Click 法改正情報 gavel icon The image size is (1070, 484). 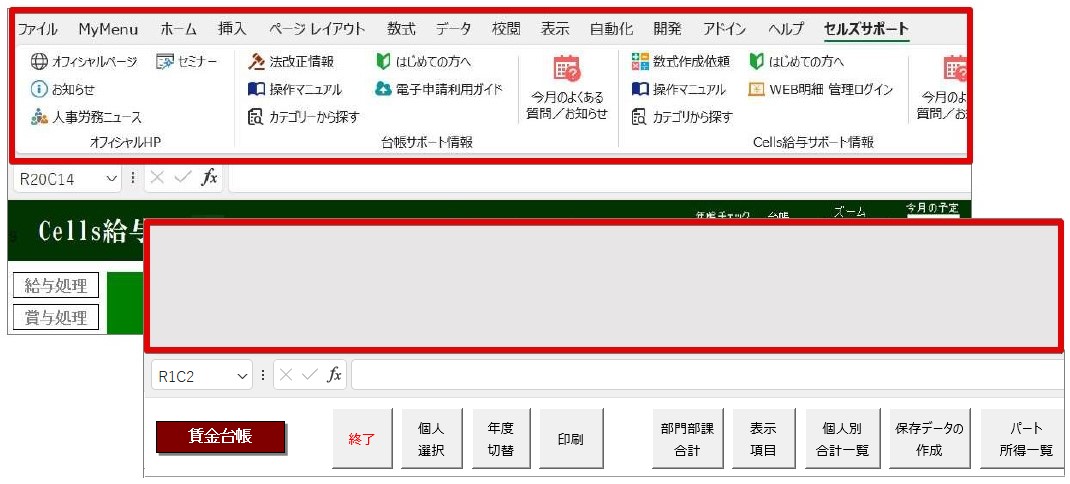(x=256, y=62)
